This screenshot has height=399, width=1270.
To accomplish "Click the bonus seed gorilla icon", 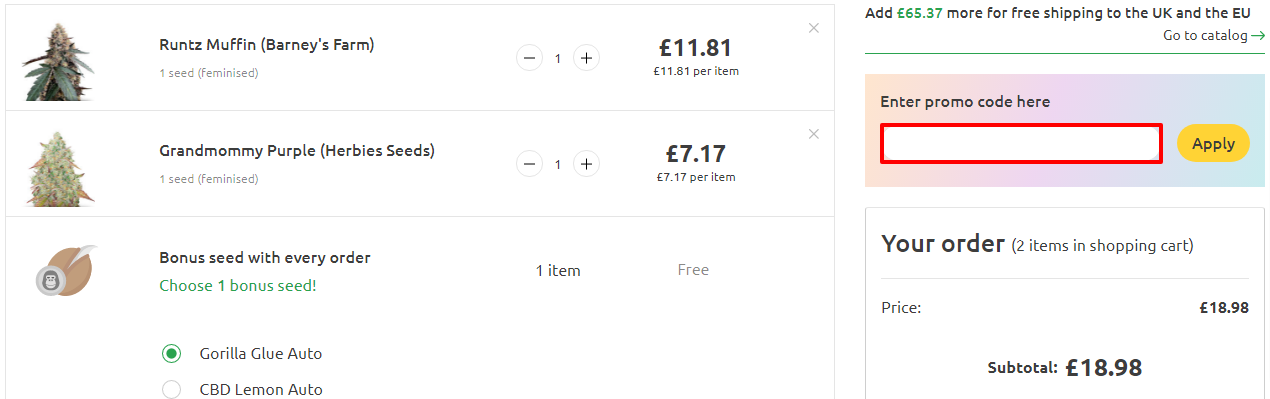I will [67, 271].
